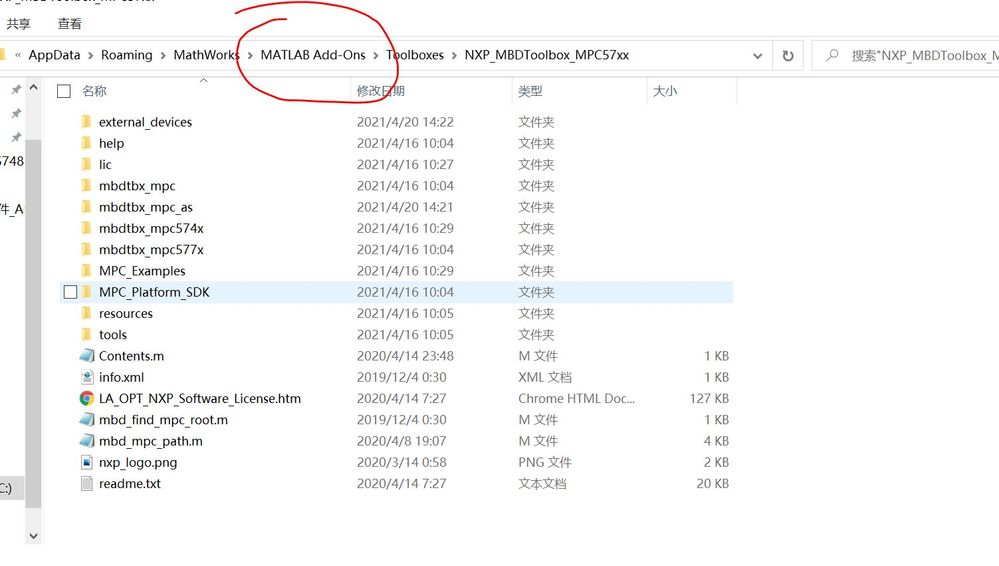Select the lic folder icon
Viewport: 999px width, 566px height.
[x=87, y=164]
